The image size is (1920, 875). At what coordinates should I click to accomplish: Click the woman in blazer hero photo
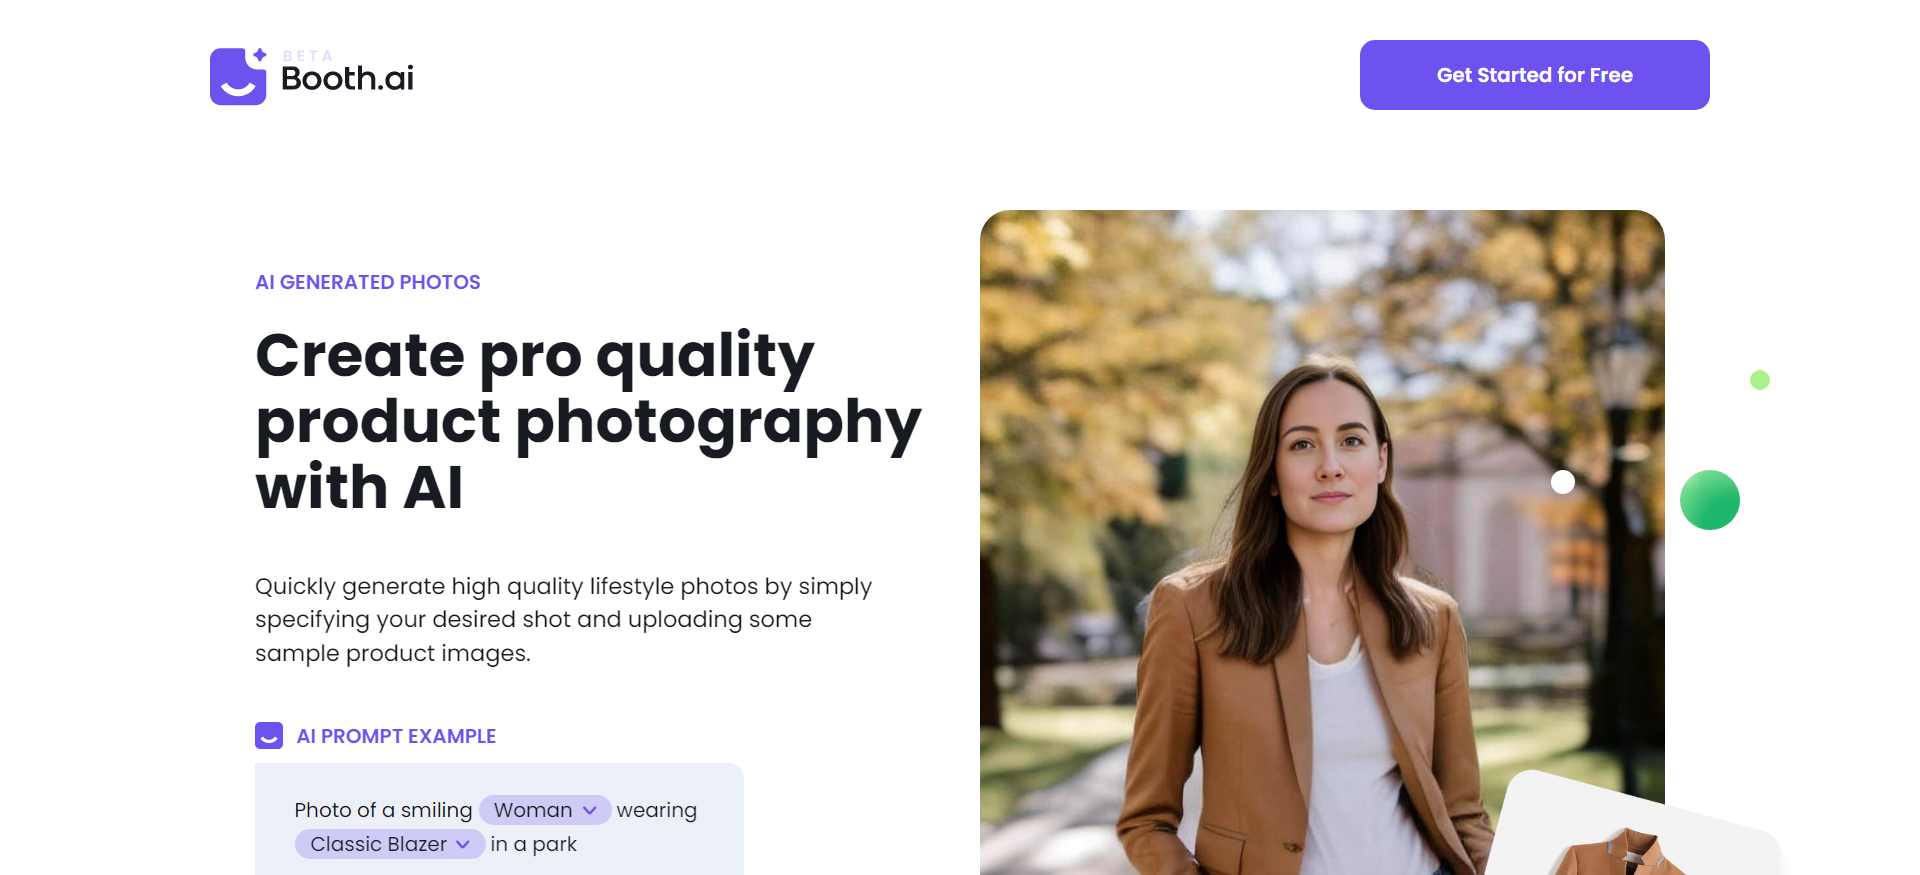click(x=1322, y=542)
